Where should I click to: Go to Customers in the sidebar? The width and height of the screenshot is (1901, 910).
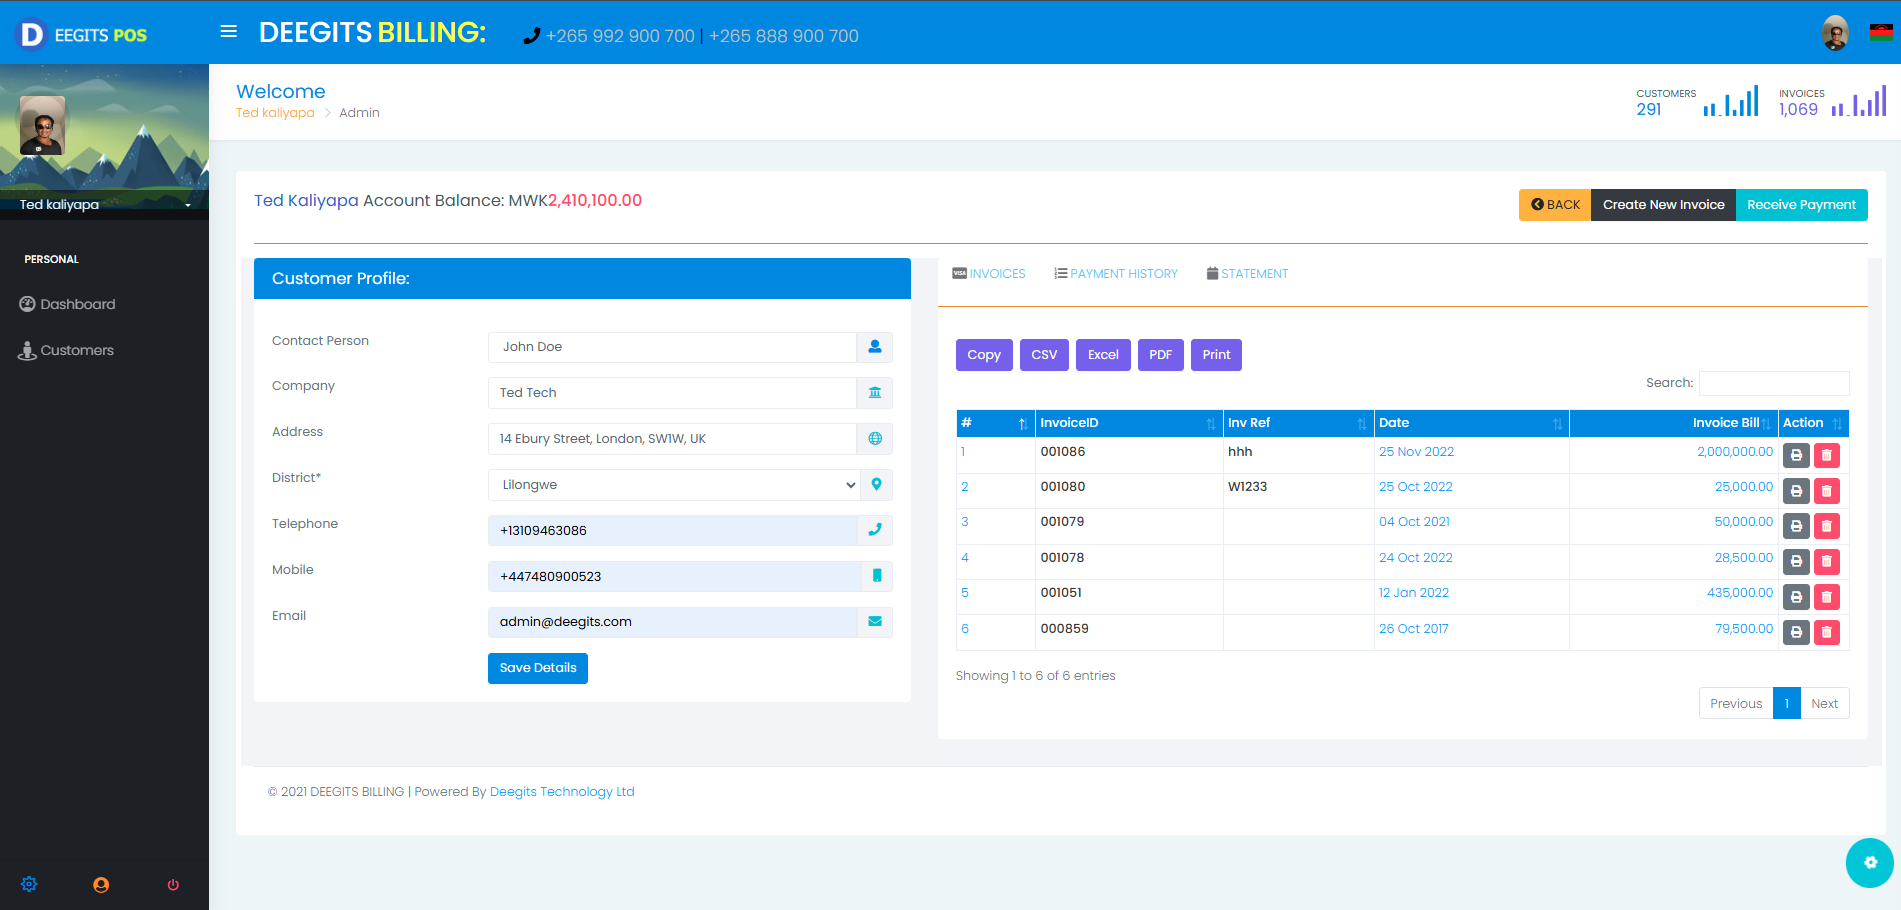[x=77, y=351]
